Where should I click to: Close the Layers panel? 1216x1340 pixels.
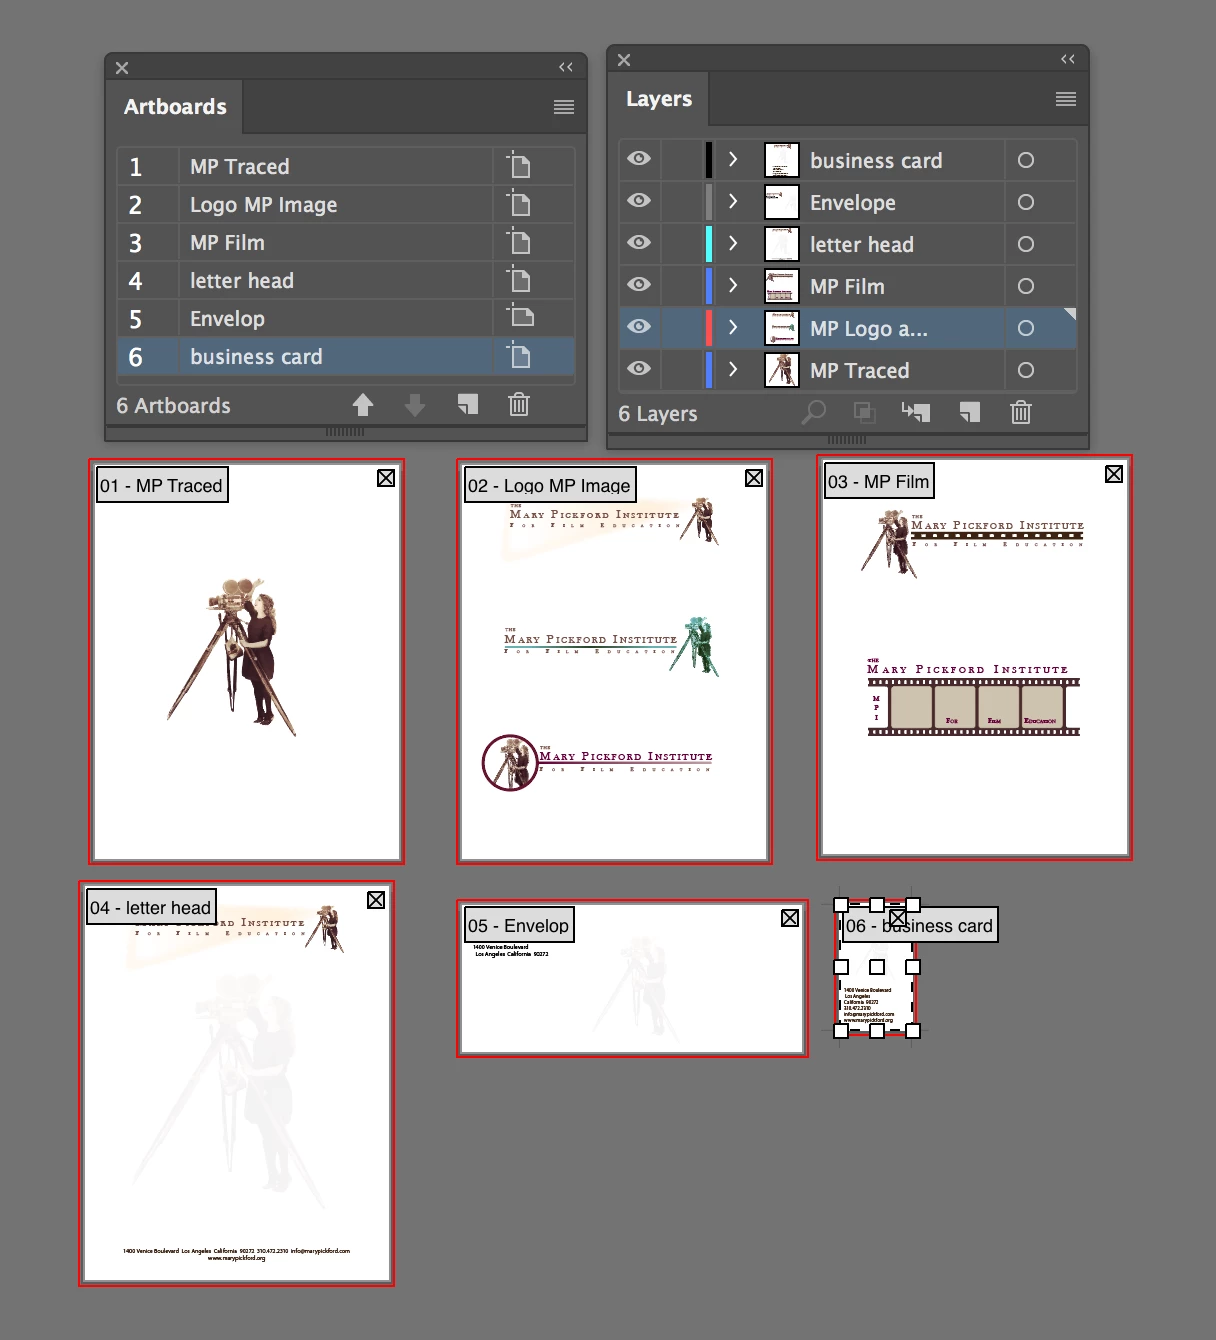coord(624,60)
